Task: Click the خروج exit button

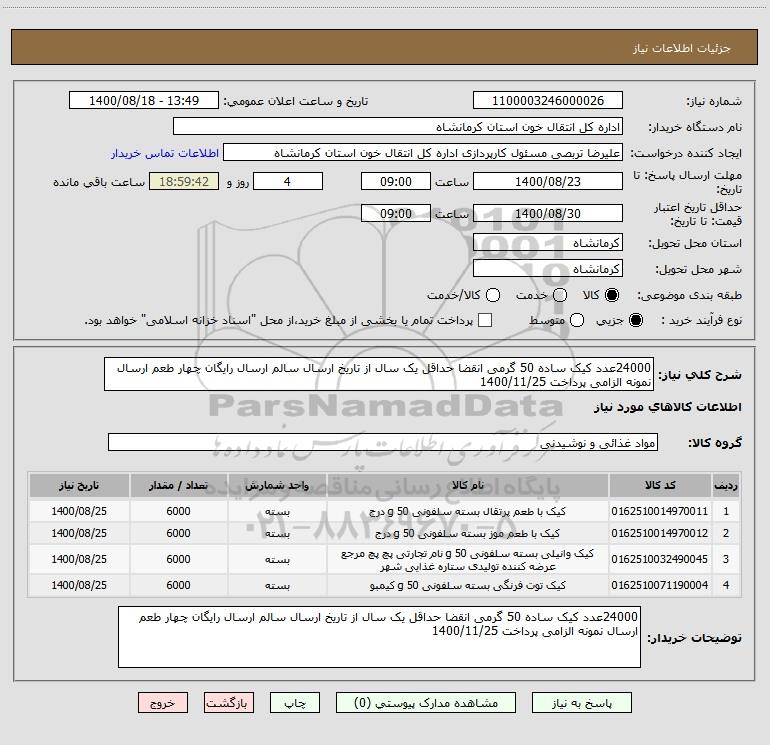Action: coord(163,703)
